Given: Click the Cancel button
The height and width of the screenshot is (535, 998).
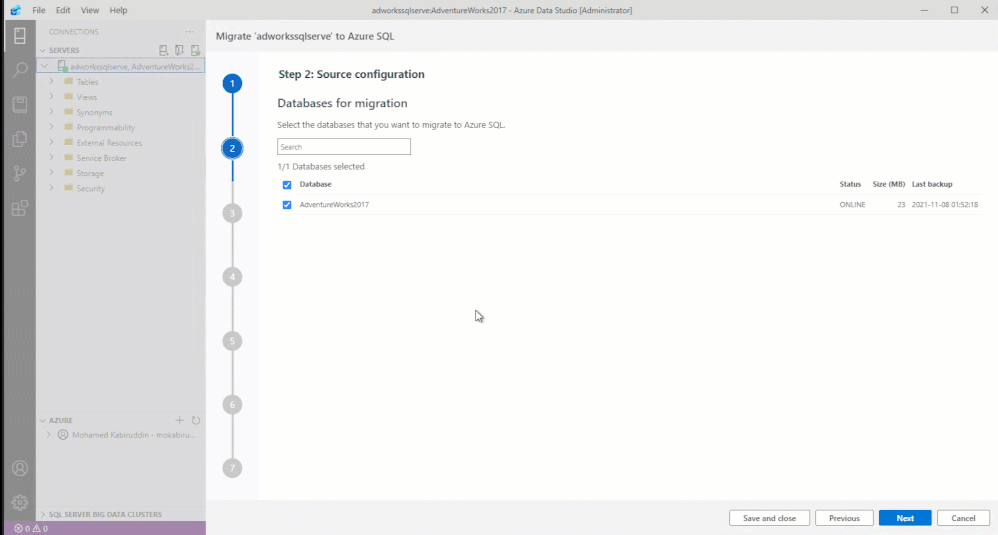Looking at the screenshot, I should (963, 518).
